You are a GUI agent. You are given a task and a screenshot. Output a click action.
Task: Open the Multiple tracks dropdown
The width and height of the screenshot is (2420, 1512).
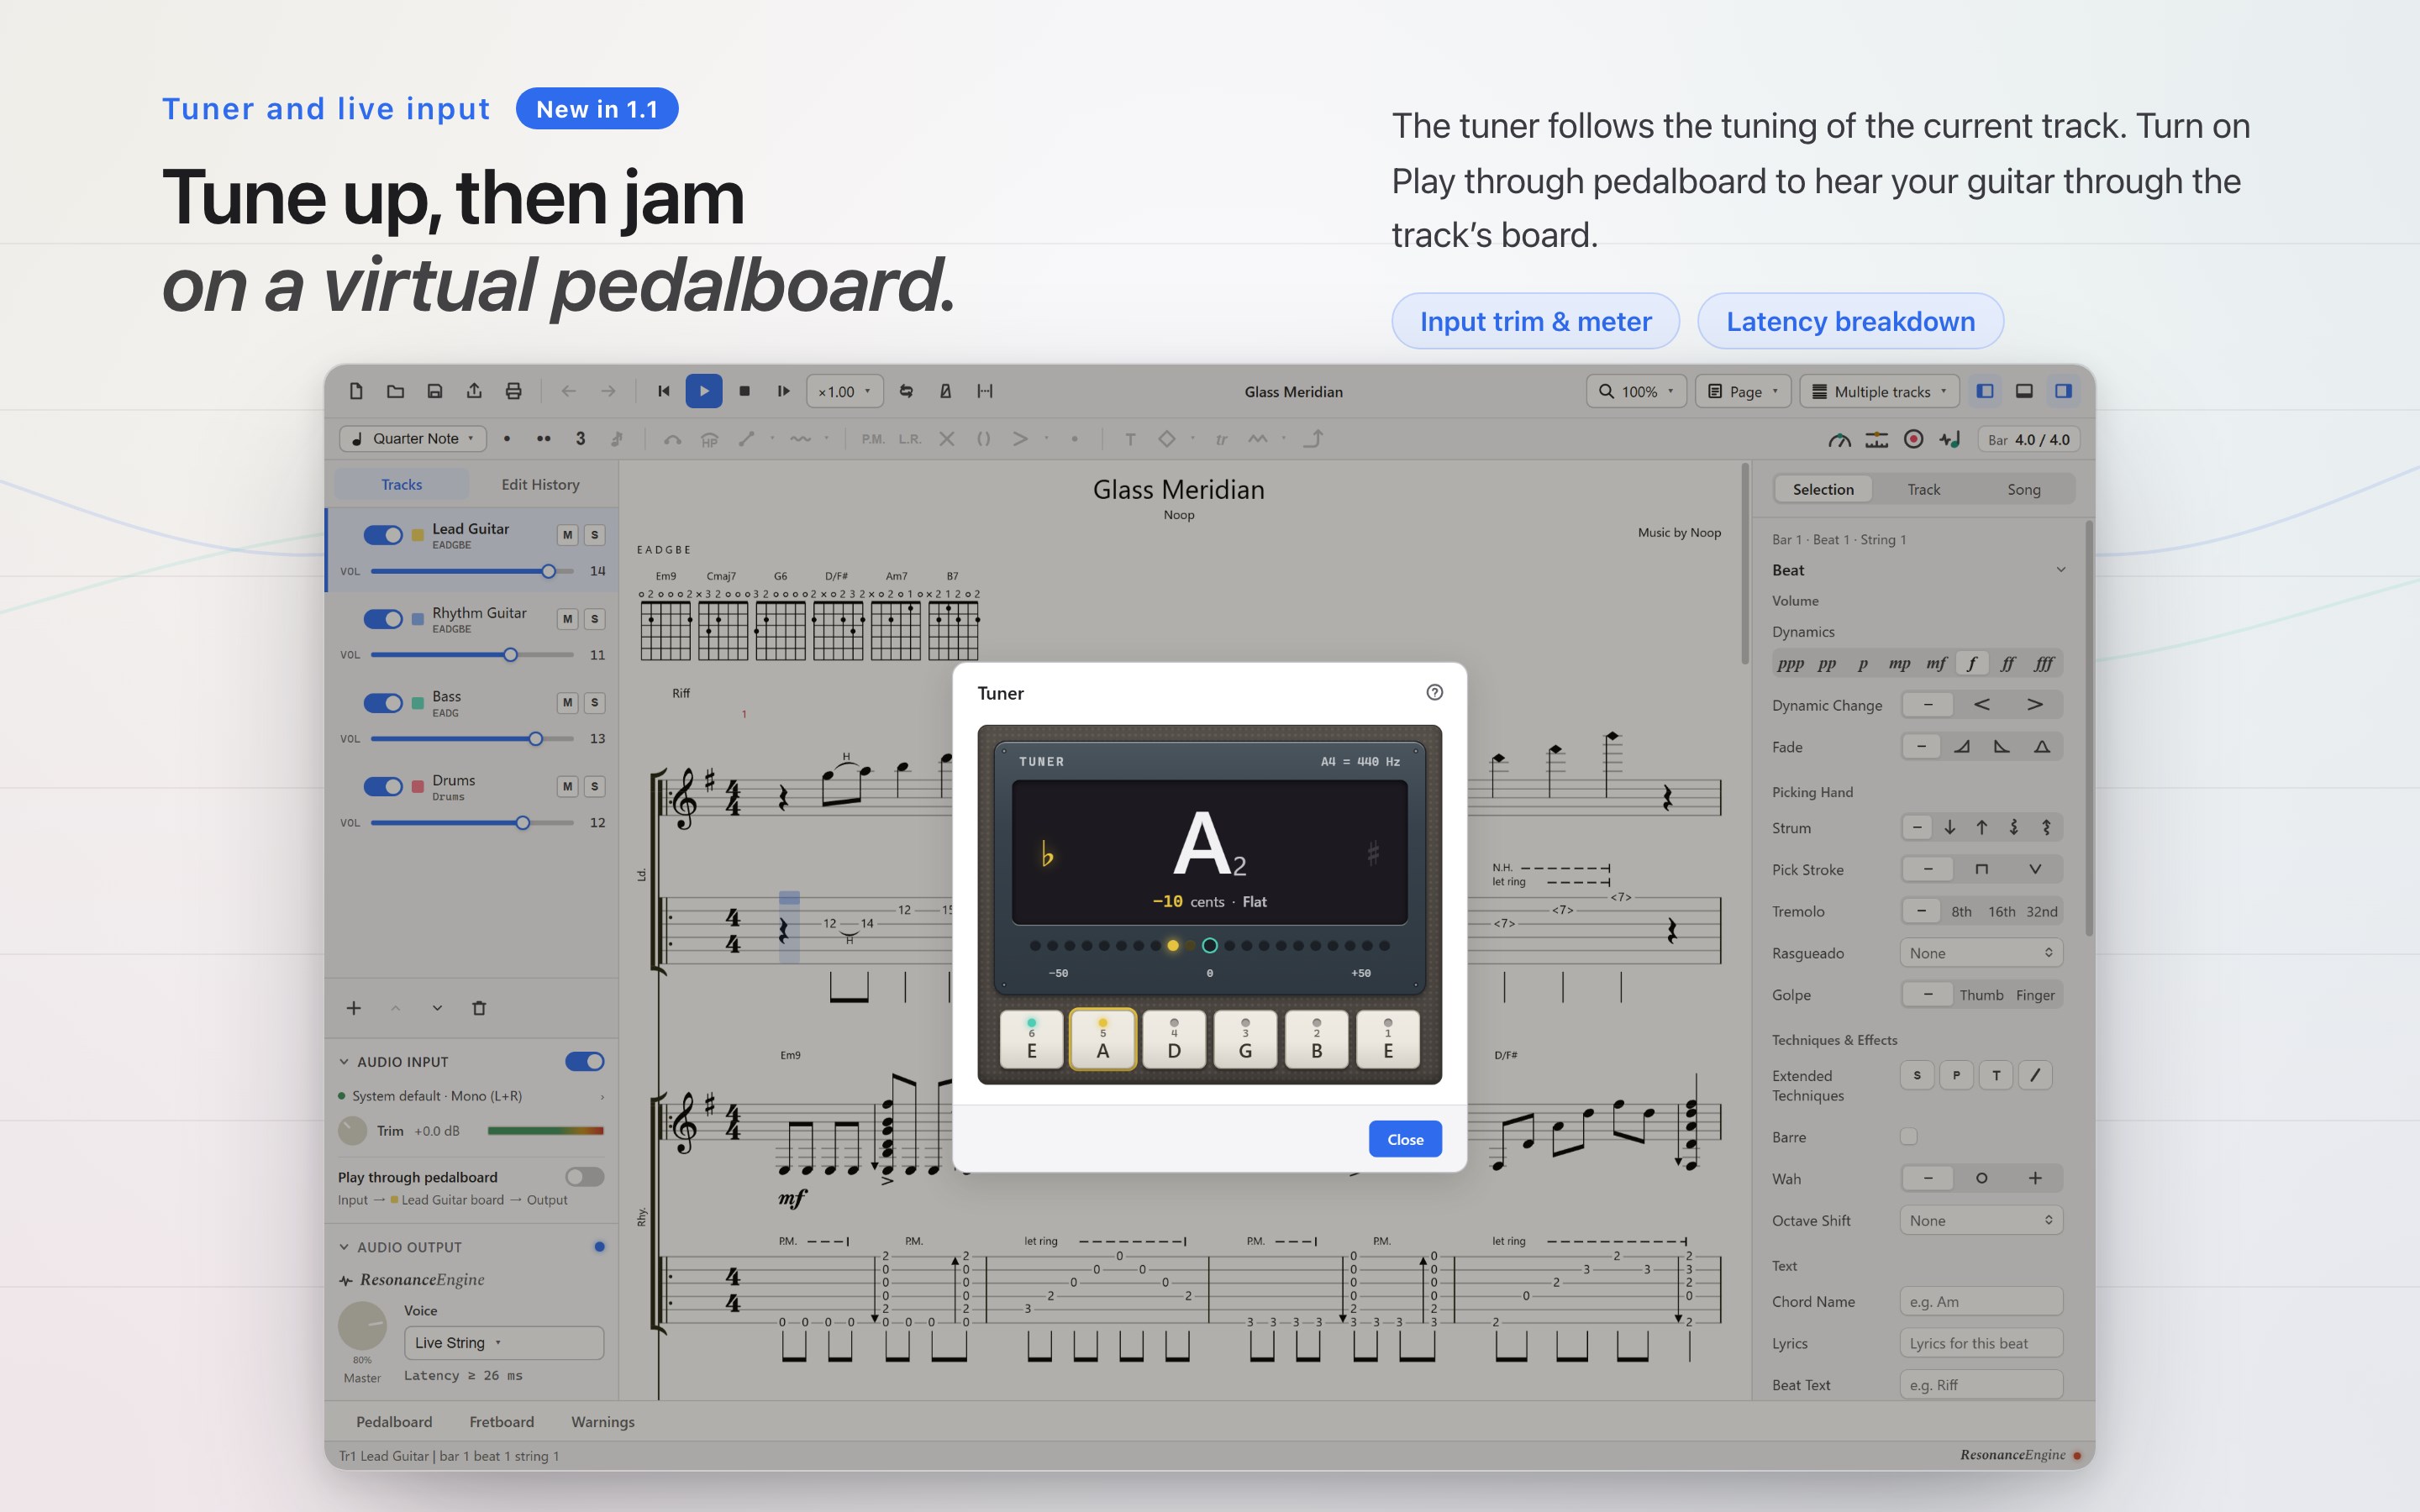click(1880, 391)
